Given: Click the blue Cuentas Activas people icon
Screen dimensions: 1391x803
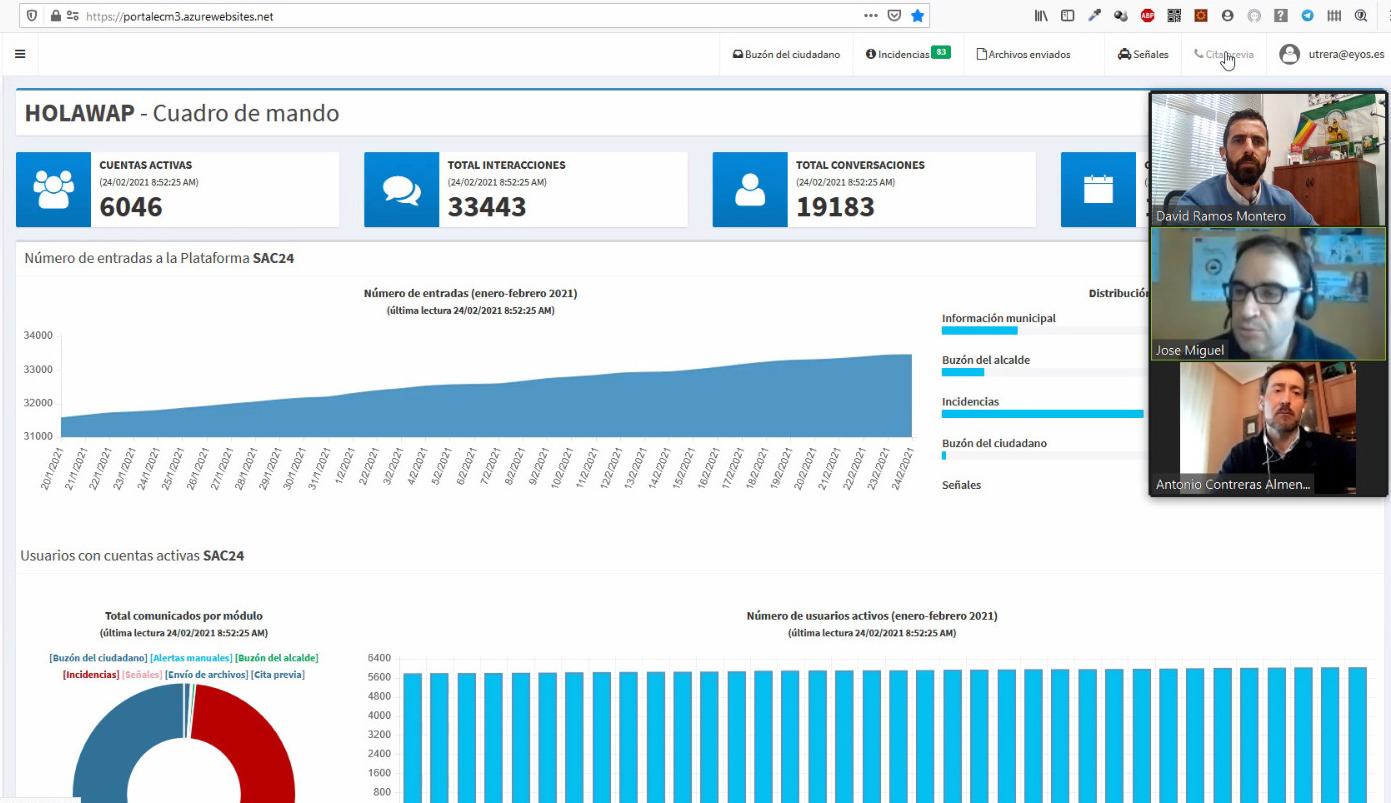Looking at the screenshot, I should tap(53, 190).
